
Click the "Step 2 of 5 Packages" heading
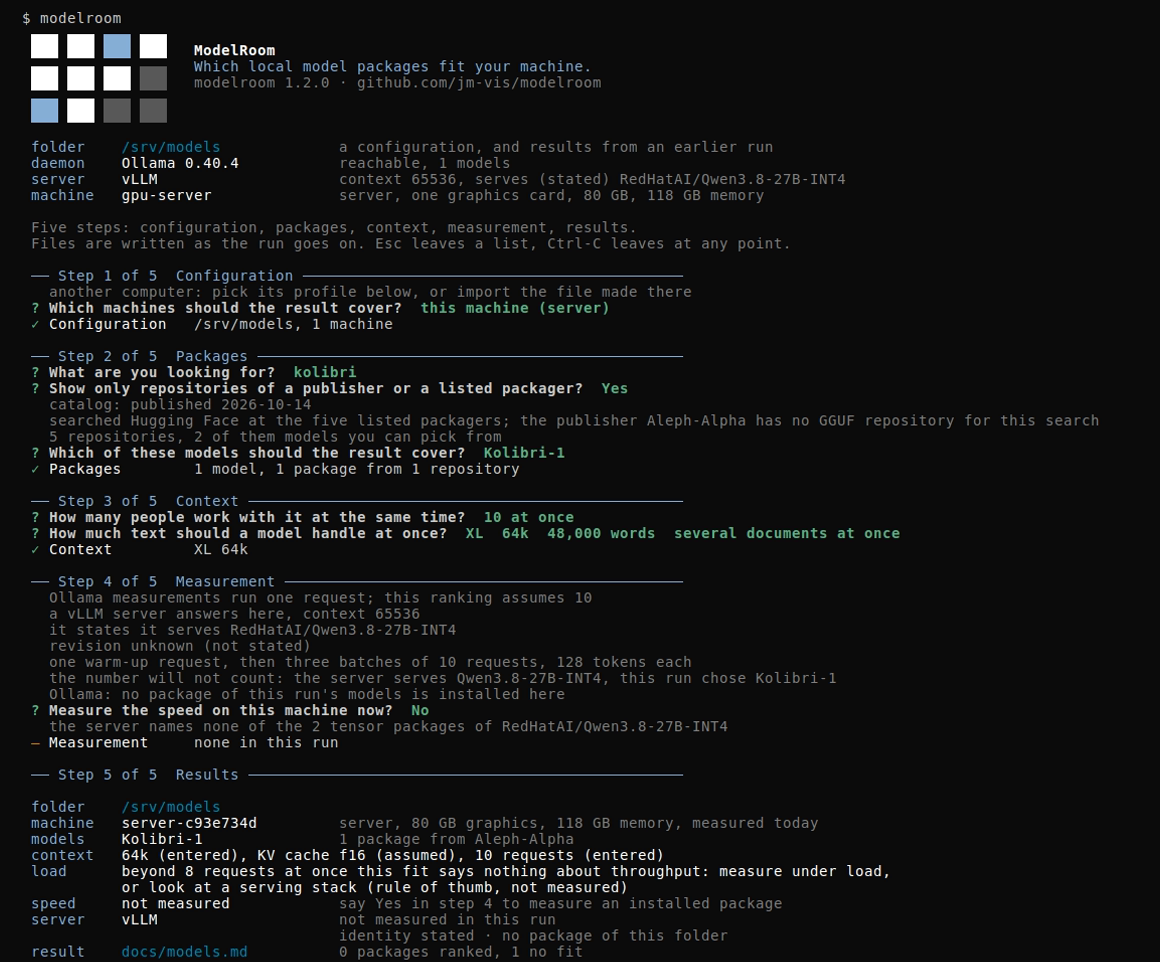tap(152, 356)
